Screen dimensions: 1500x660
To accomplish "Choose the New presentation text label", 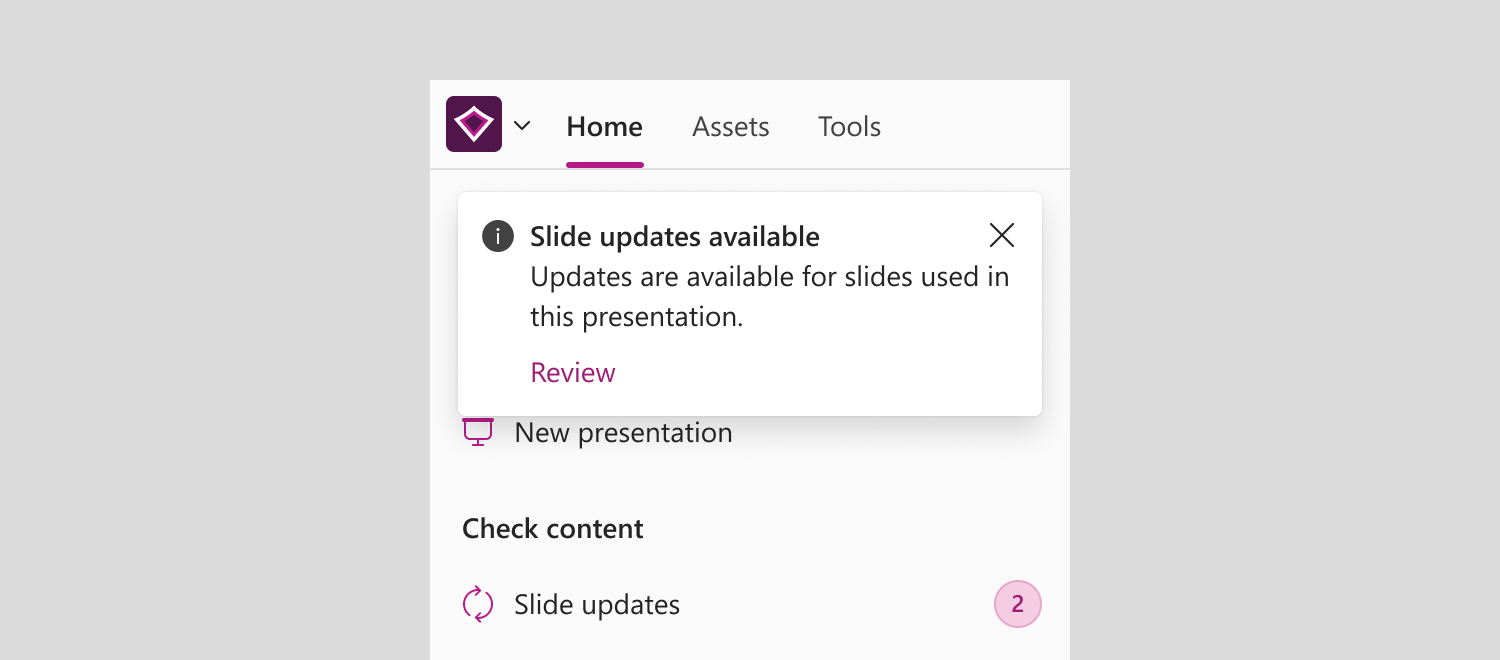I will point(623,433).
